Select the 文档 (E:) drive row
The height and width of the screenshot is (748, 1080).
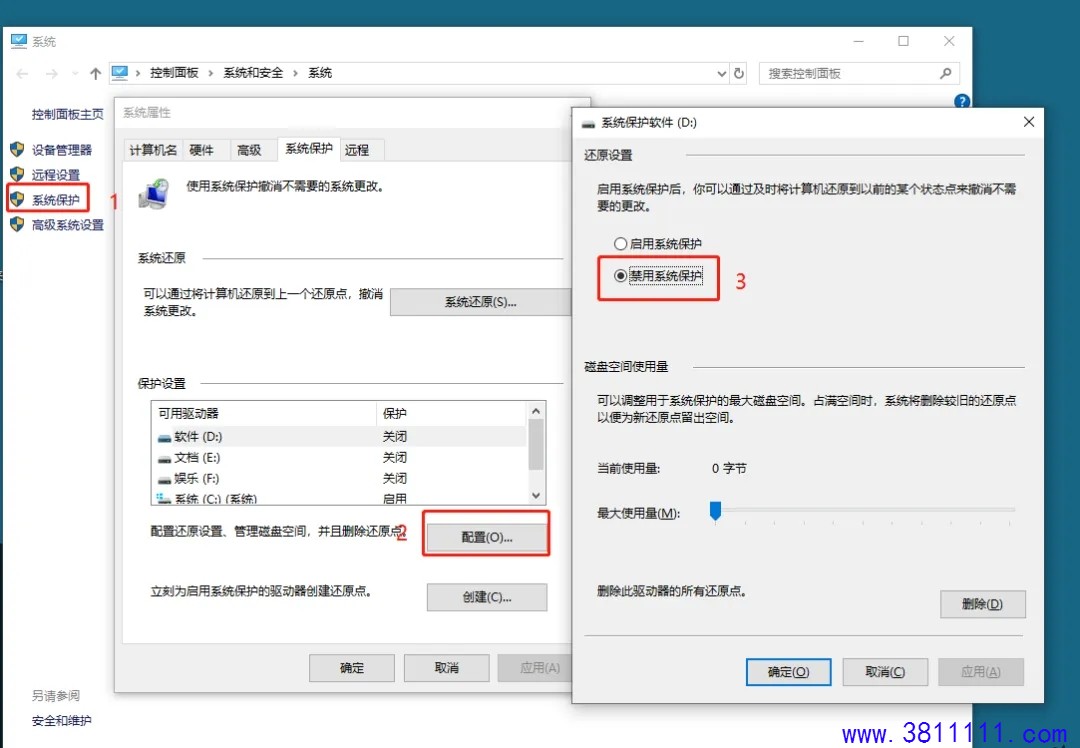(341, 457)
